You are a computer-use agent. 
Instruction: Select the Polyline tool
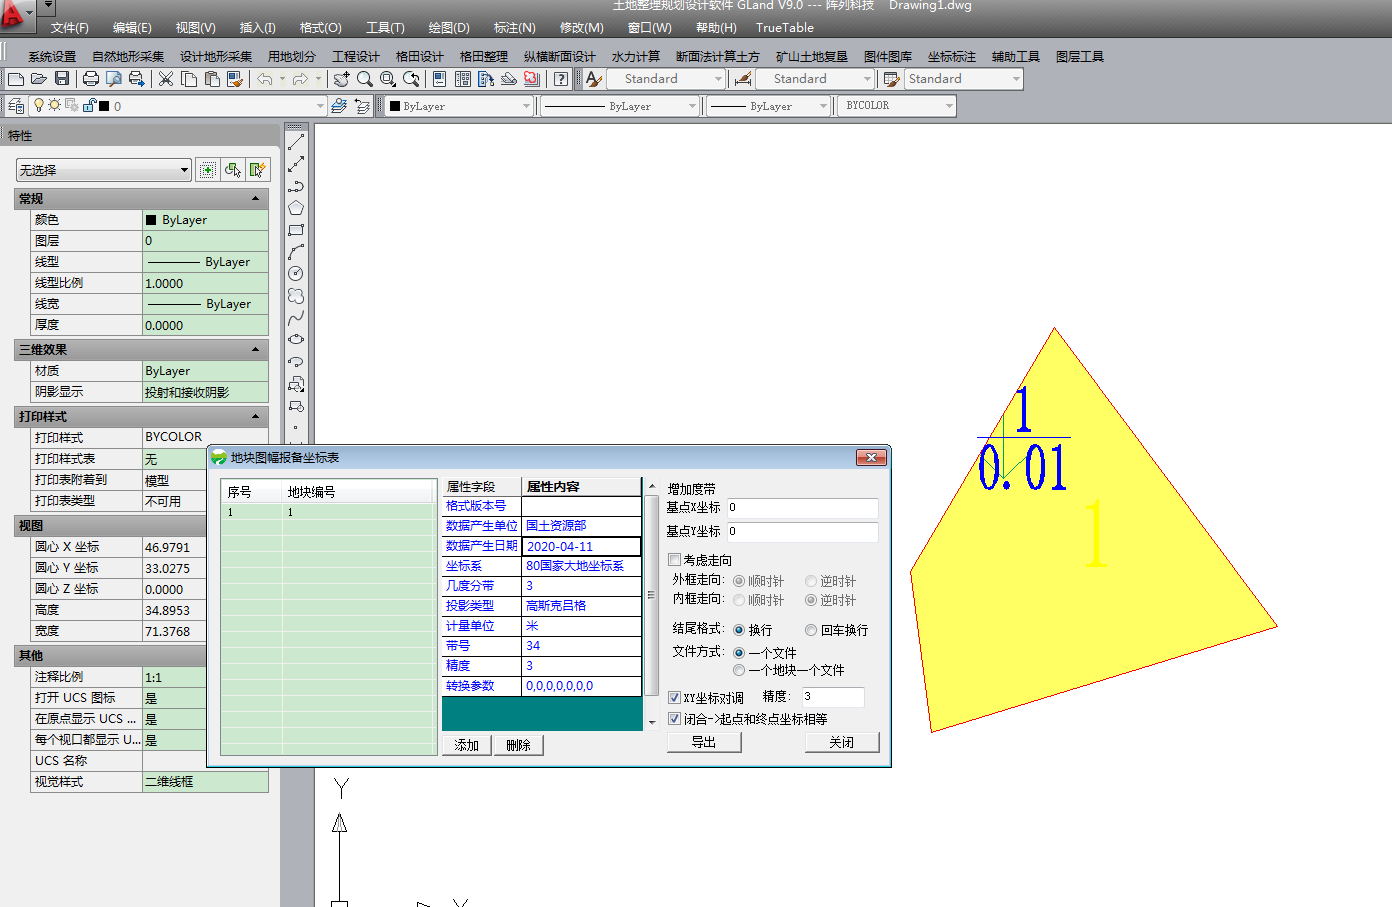click(296, 186)
